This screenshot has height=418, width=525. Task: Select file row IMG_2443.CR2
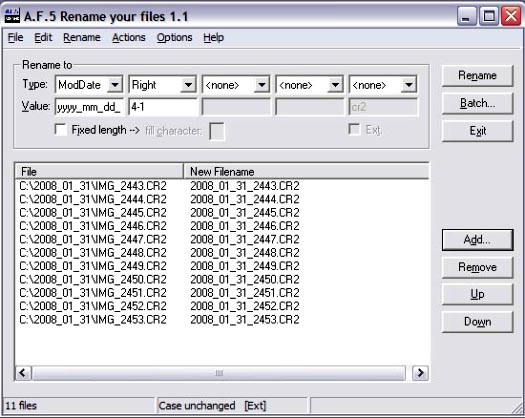pos(93,186)
